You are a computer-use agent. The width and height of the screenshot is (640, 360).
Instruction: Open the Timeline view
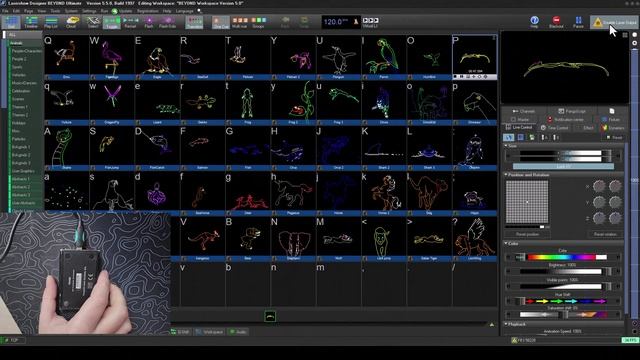(31, 22)
